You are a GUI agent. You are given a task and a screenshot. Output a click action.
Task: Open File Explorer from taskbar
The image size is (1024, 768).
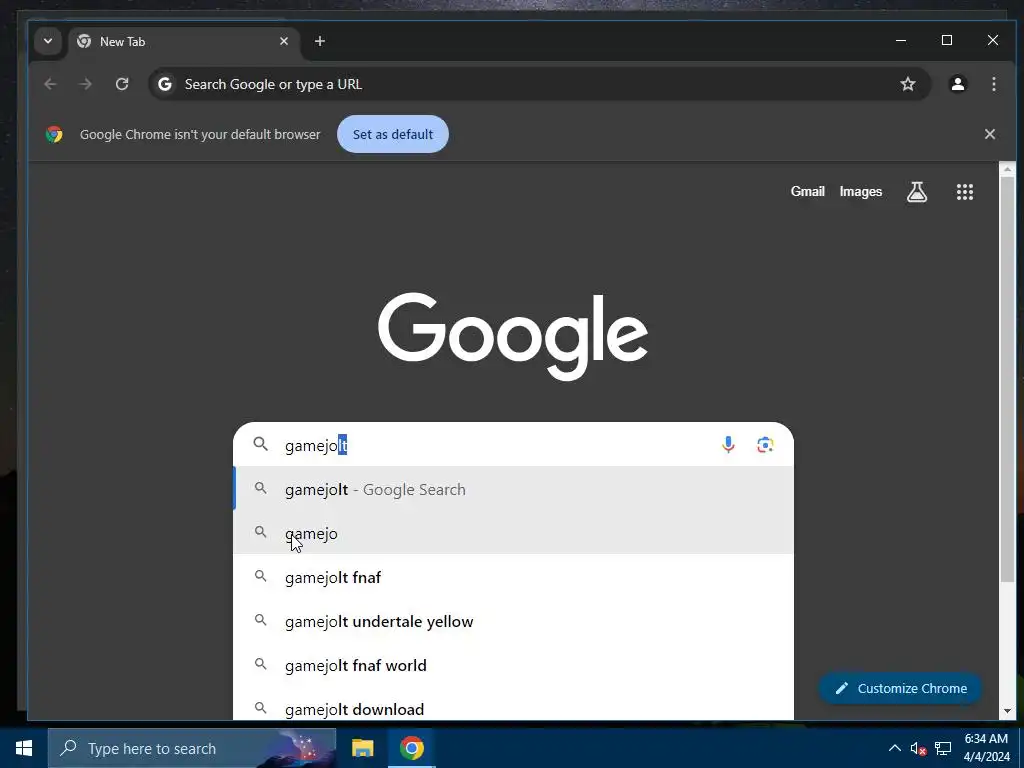tap(362, 748)
